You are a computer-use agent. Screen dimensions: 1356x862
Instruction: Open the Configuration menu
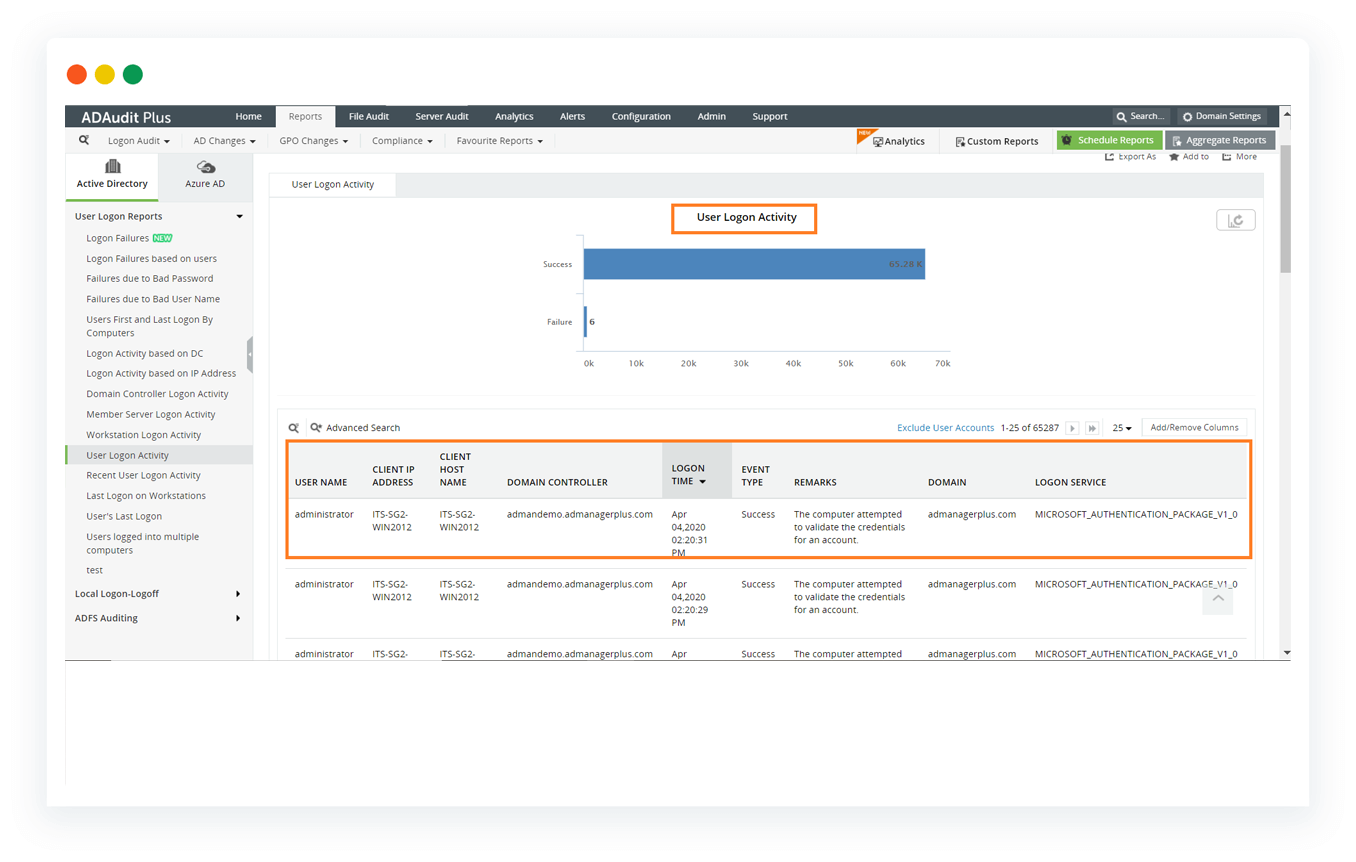point(641,116)
